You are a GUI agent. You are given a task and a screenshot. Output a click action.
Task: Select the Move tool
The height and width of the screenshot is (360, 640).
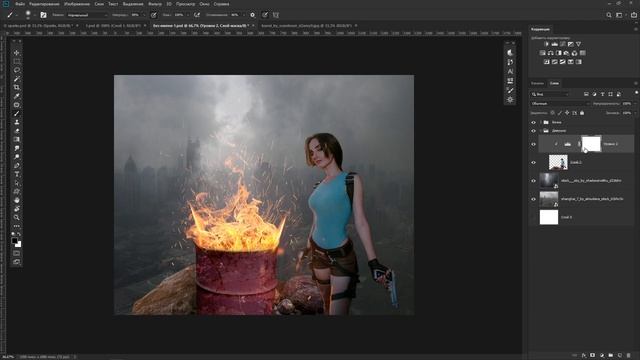coord(16,53)
